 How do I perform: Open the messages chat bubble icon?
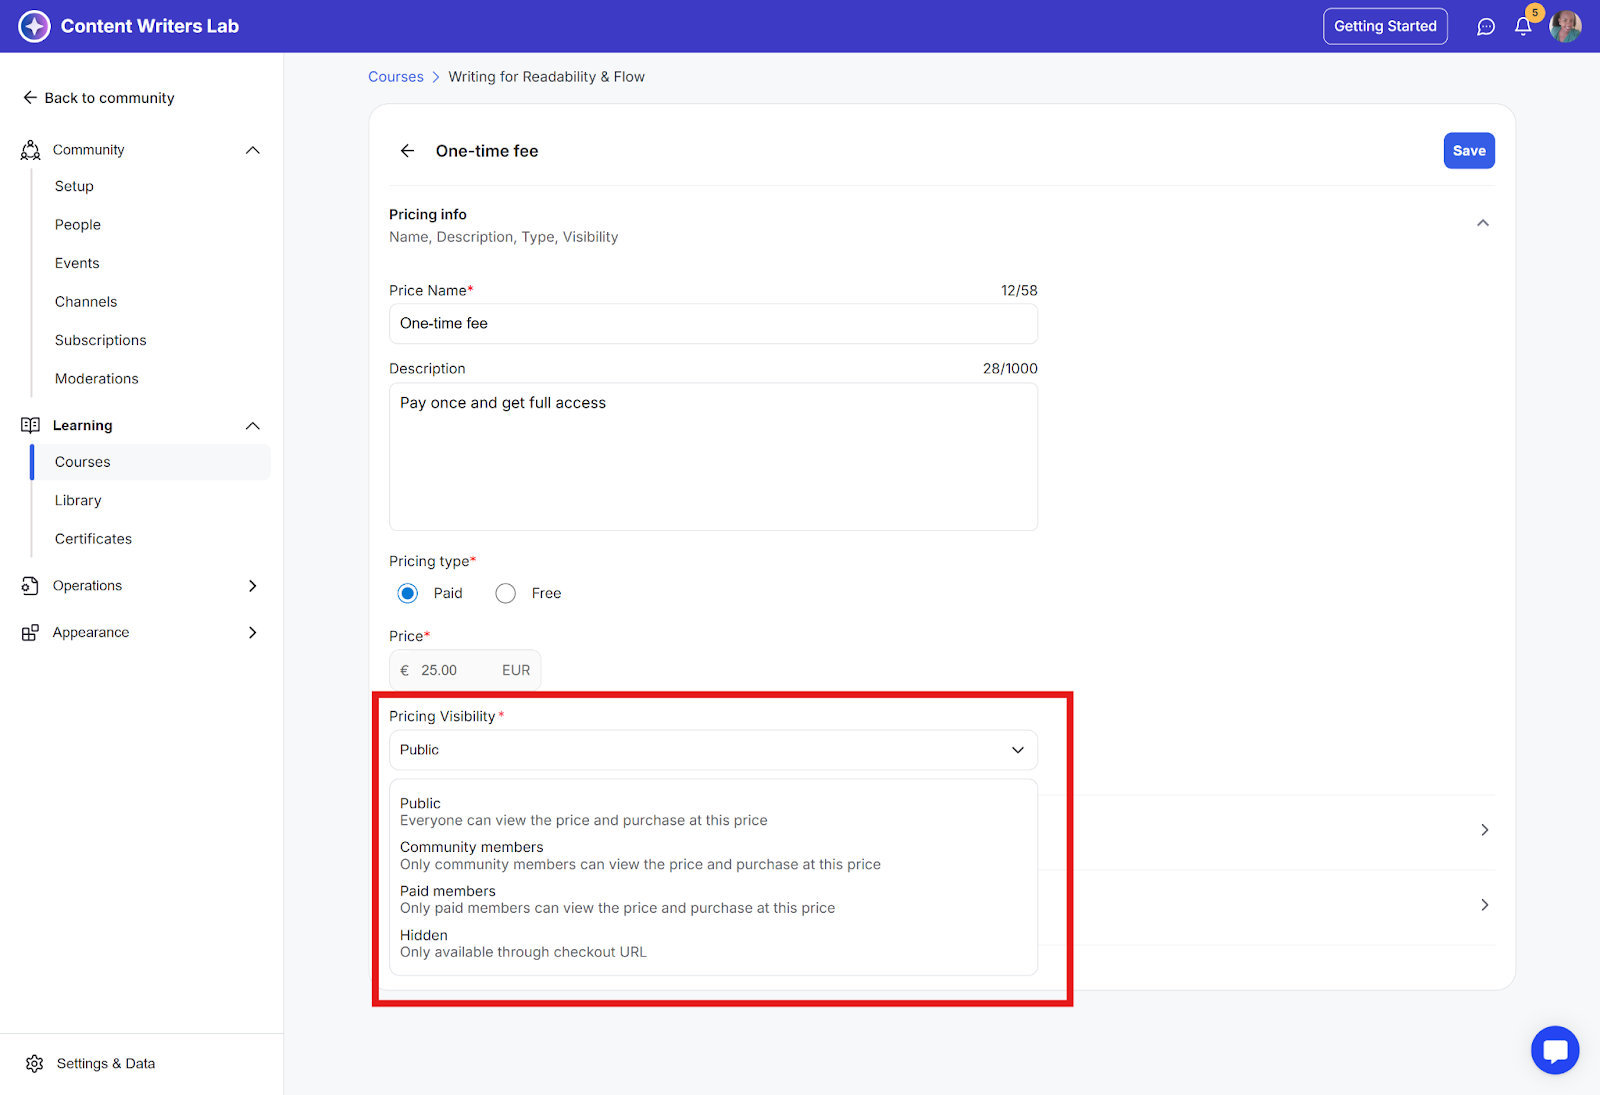[x=1486, y=27]
